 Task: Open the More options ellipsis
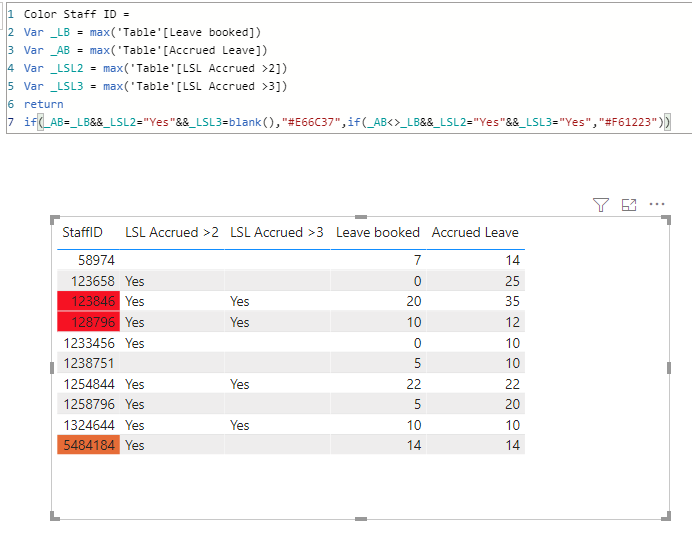coord(657,204)
